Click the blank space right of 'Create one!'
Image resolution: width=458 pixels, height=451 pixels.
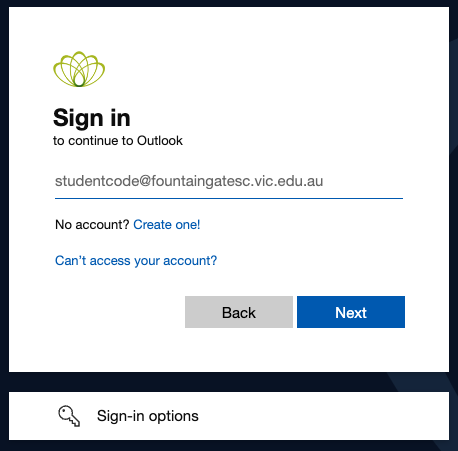pos(300,225)
